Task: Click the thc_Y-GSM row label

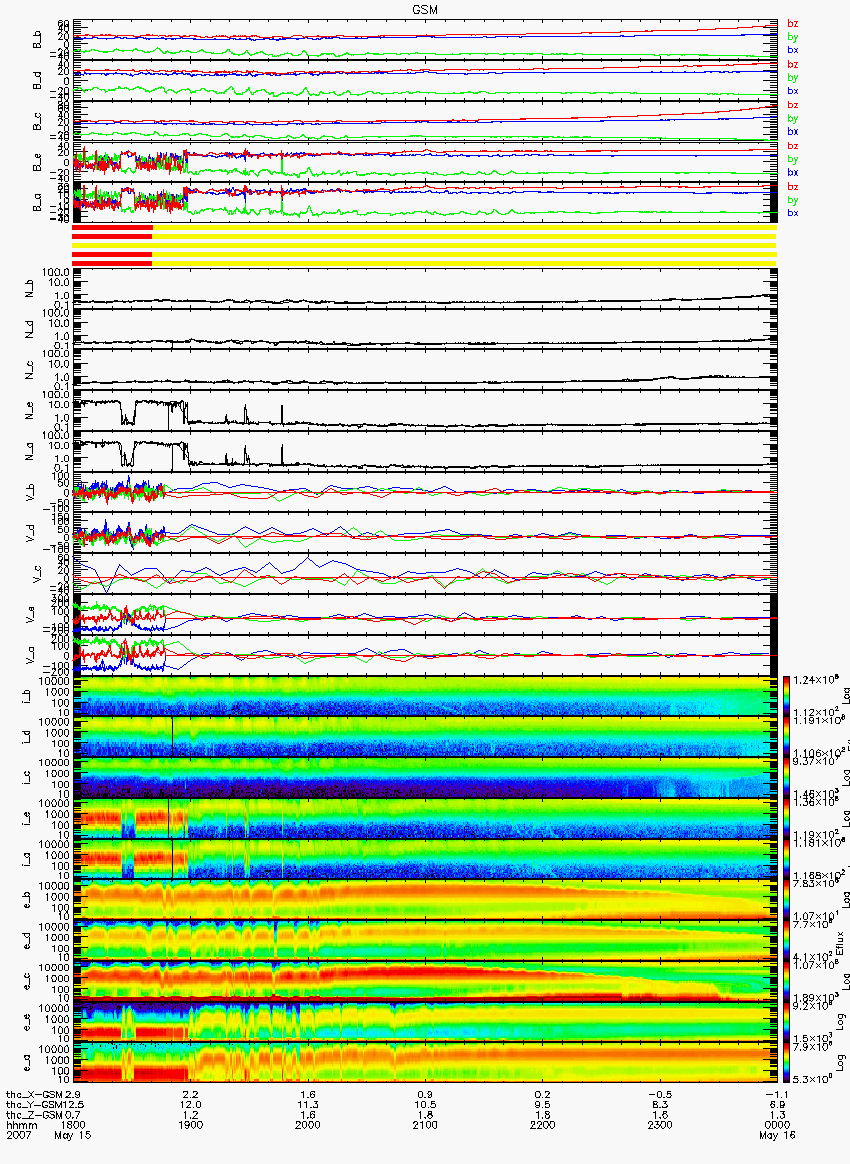Action: [x=34, y=1105]
